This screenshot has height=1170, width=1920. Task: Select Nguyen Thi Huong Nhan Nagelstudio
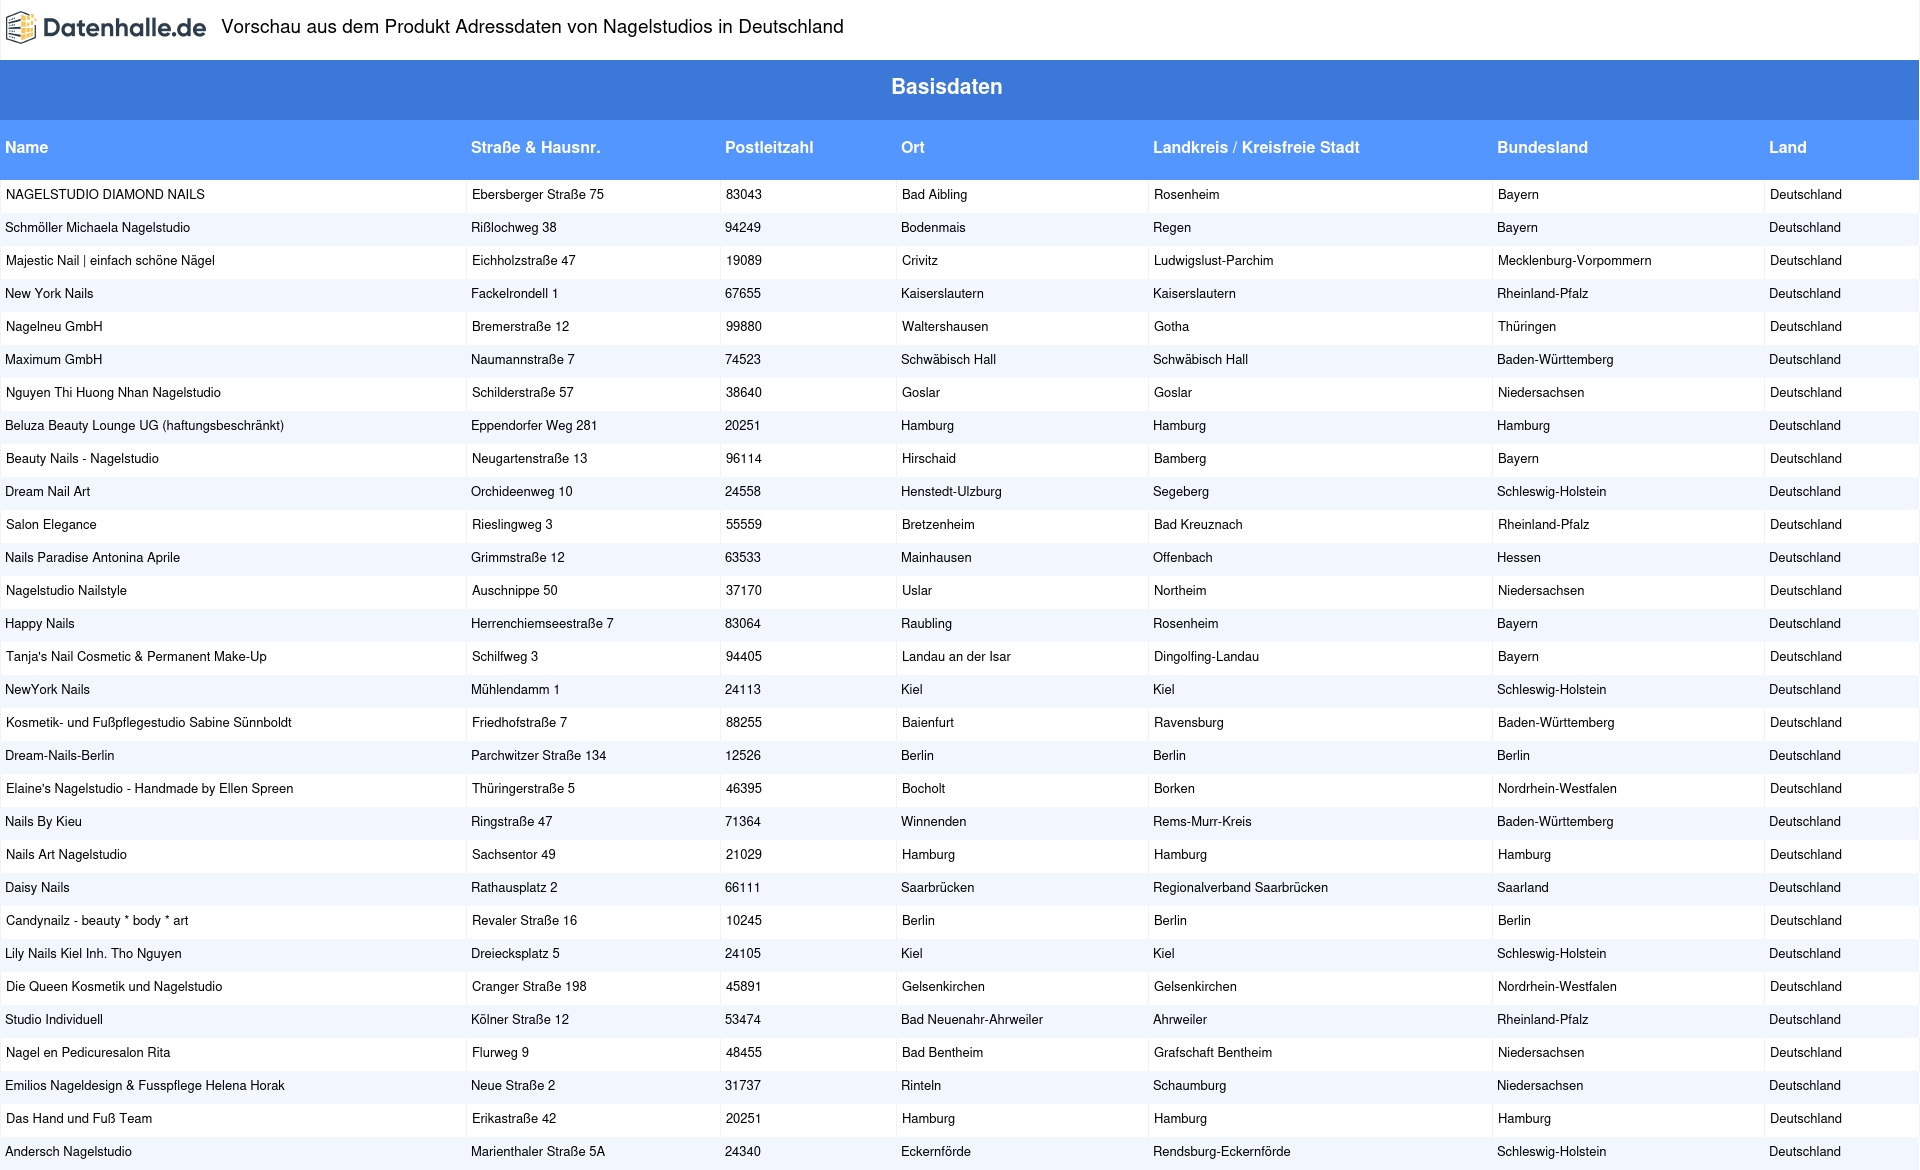point(113,393)
